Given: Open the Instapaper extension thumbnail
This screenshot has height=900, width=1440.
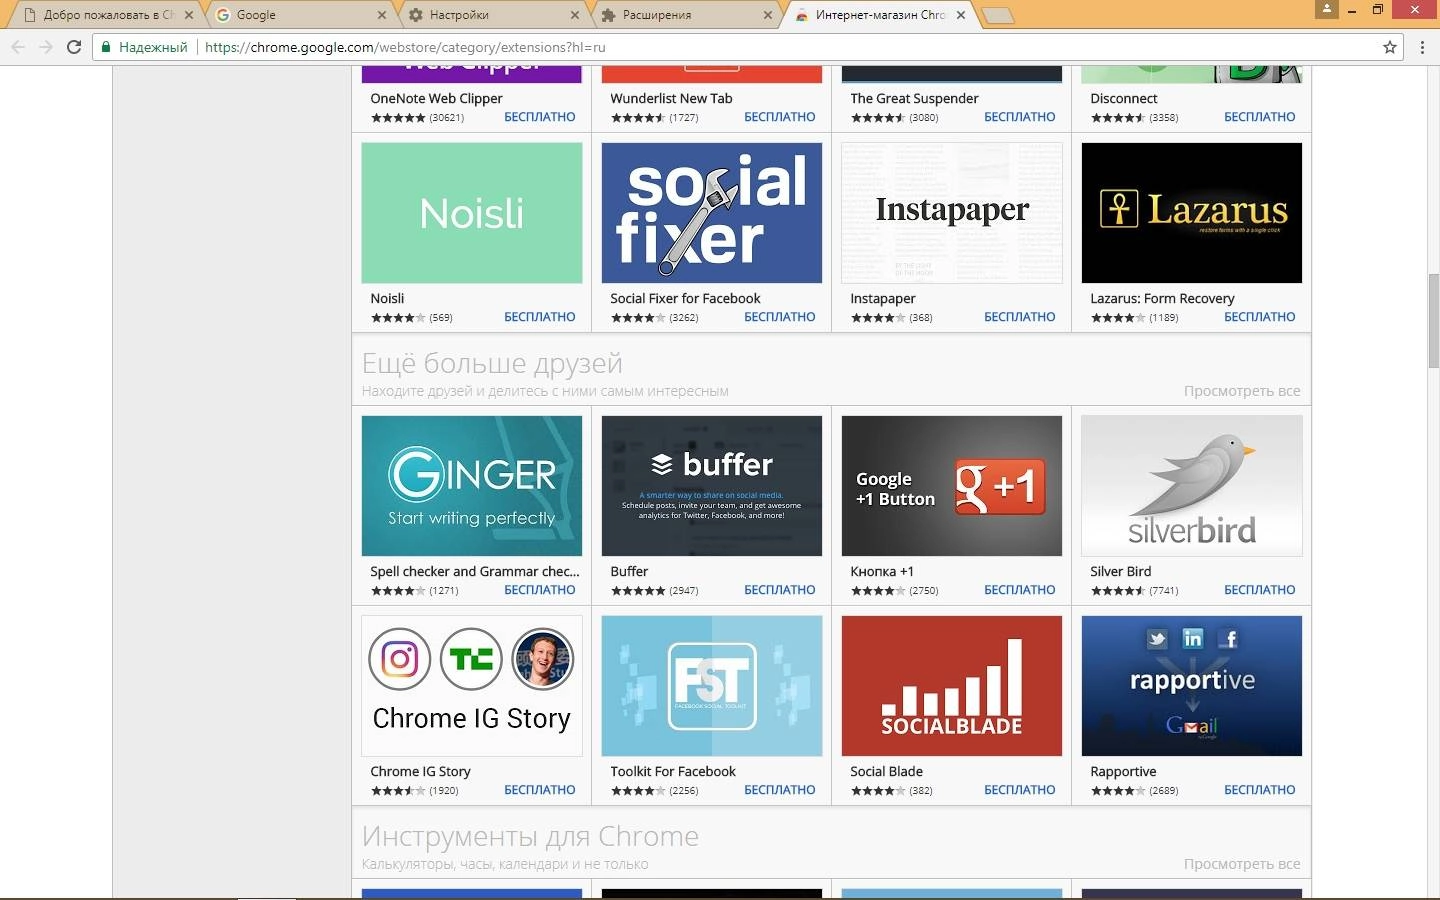Looking at the screenshot, I should [952, 213].
